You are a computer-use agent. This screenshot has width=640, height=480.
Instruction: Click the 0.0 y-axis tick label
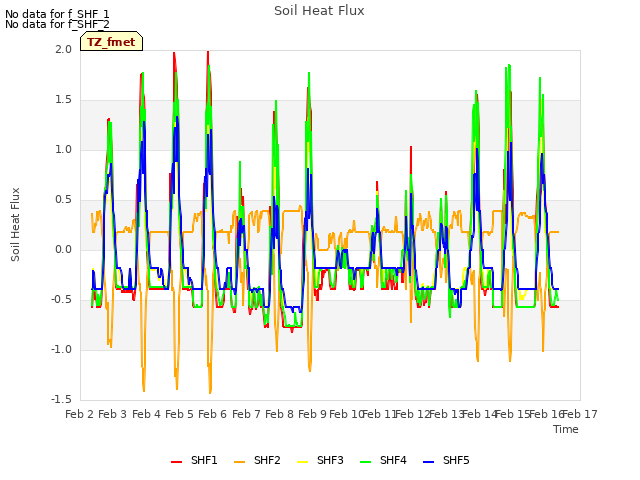coord(63,249)
